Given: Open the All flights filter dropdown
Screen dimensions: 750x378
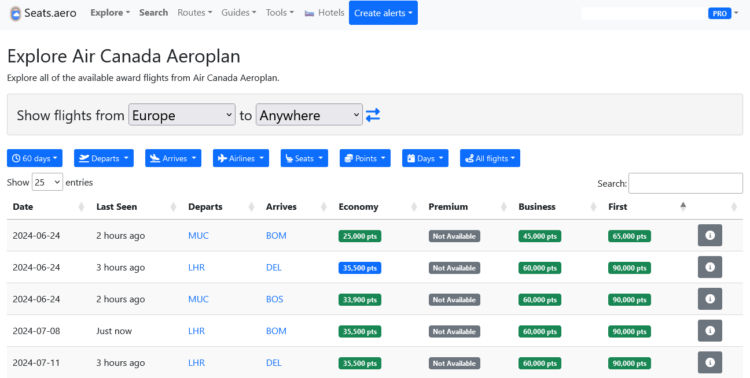Looking at the screenshot, I should point(490,158).
